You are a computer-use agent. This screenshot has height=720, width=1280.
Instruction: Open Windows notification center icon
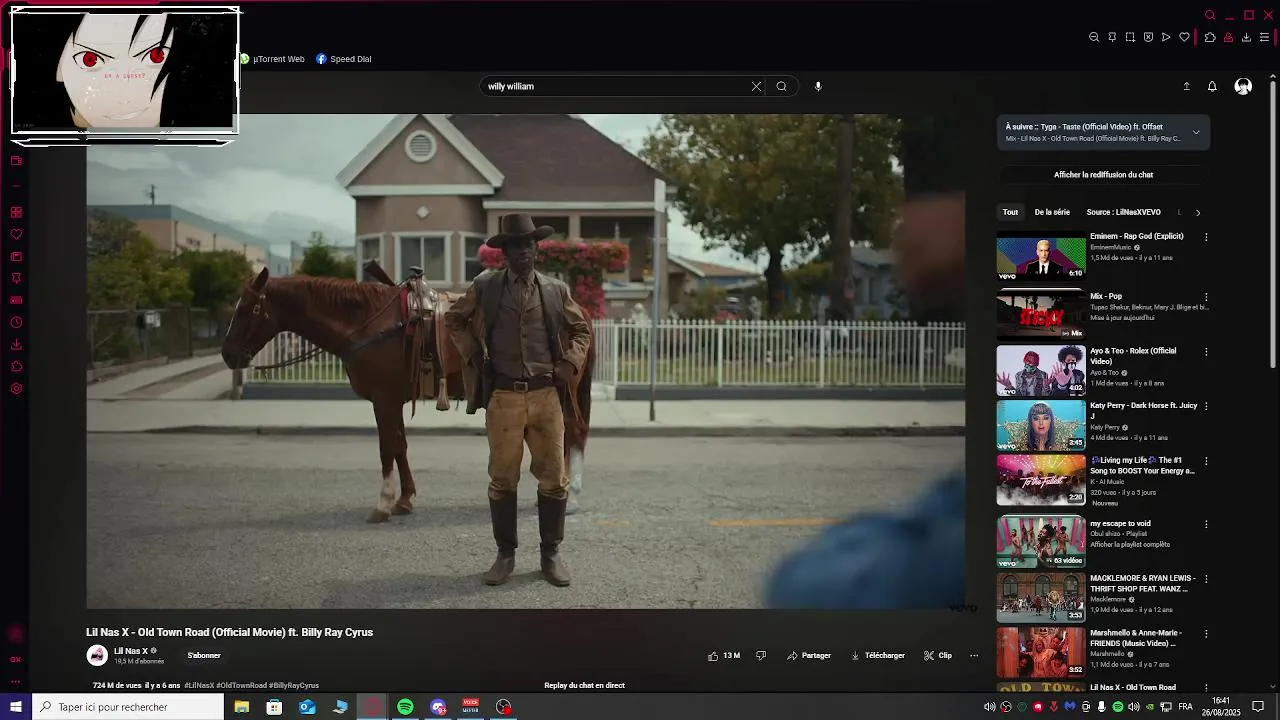click(1258, 707)
